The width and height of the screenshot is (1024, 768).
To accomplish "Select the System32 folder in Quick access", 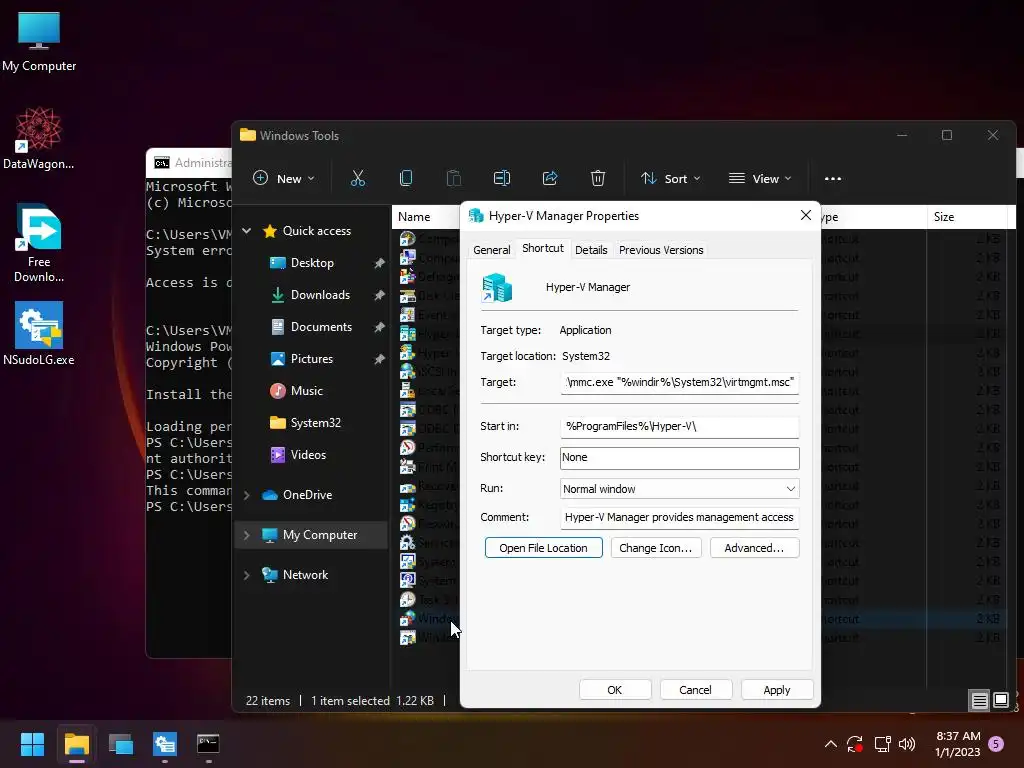I will pyautogui.click(x=315, y=423).
